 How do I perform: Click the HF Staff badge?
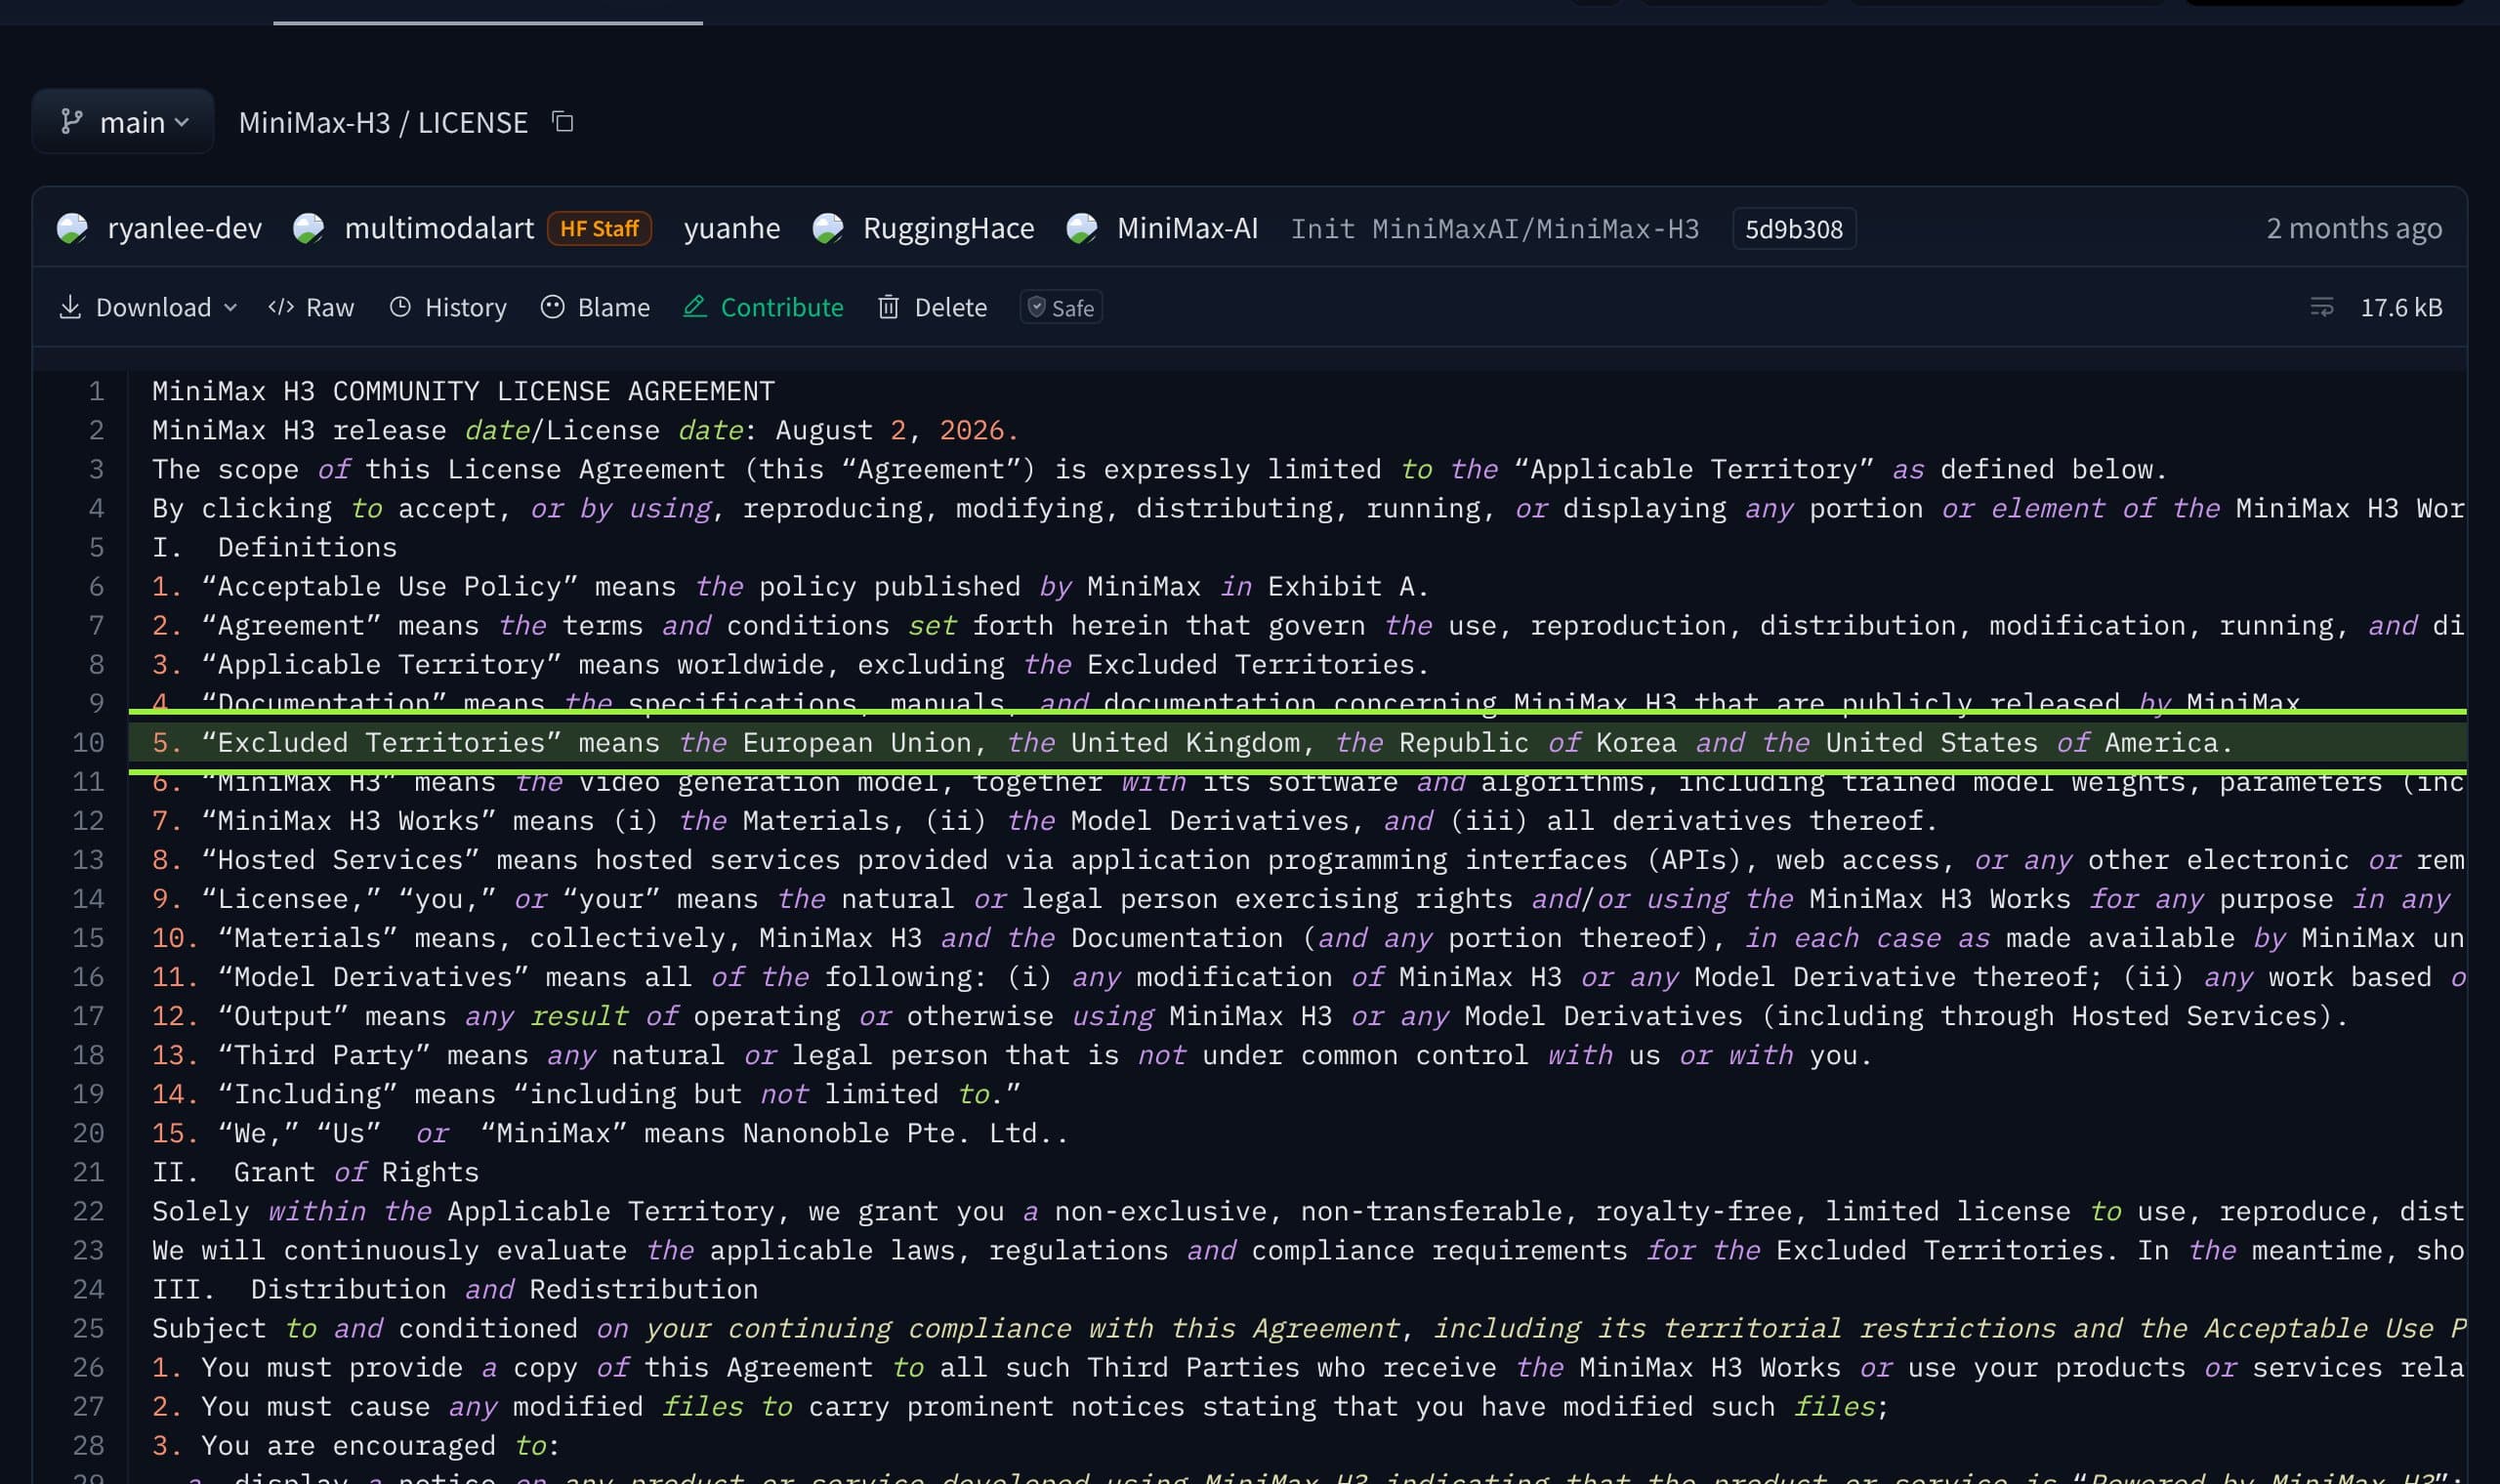pyautogui.click(x=599, y=228)
